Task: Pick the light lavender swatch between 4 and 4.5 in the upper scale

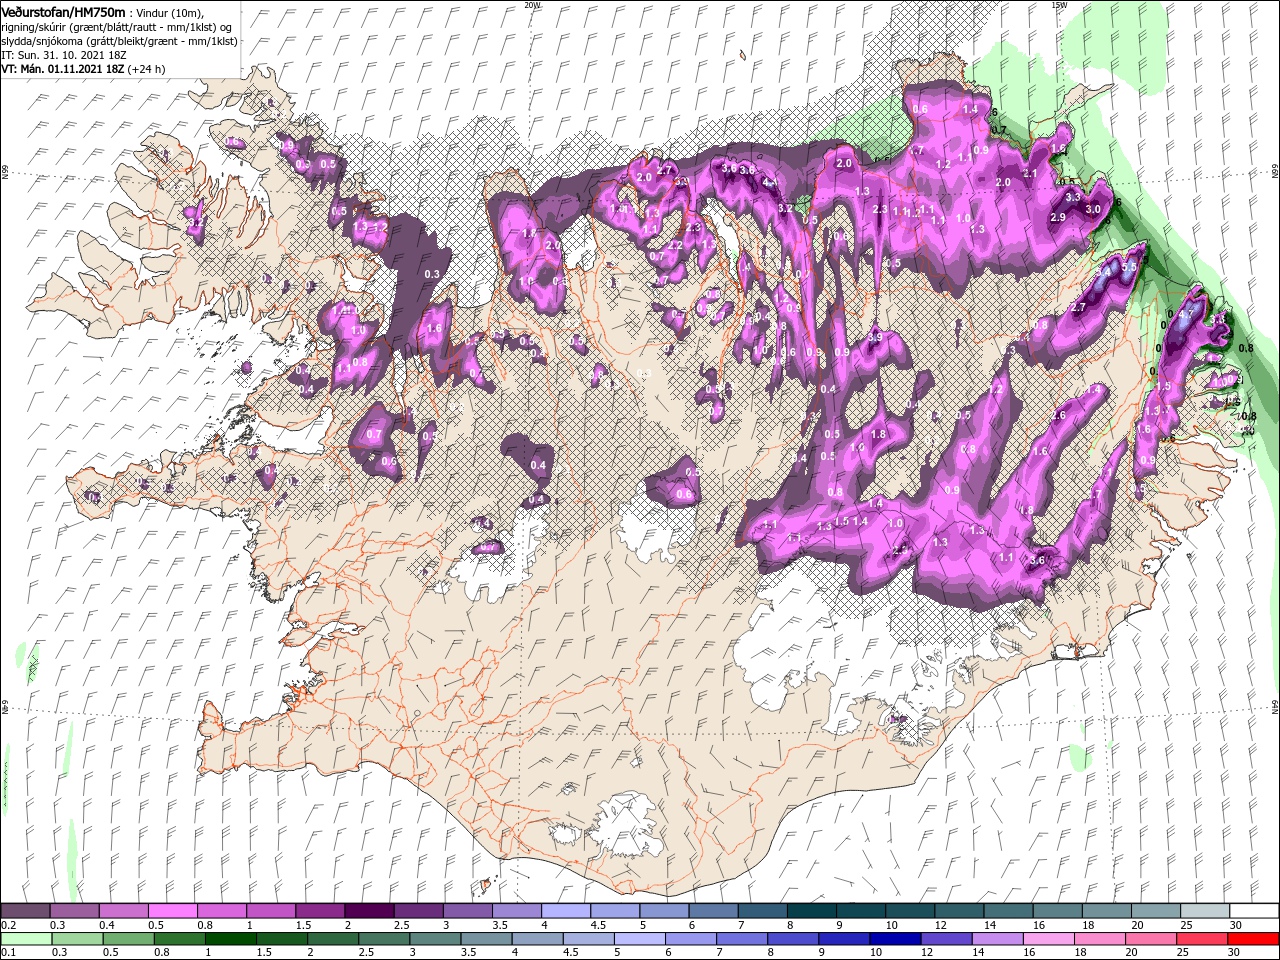Action: (564, 911)
